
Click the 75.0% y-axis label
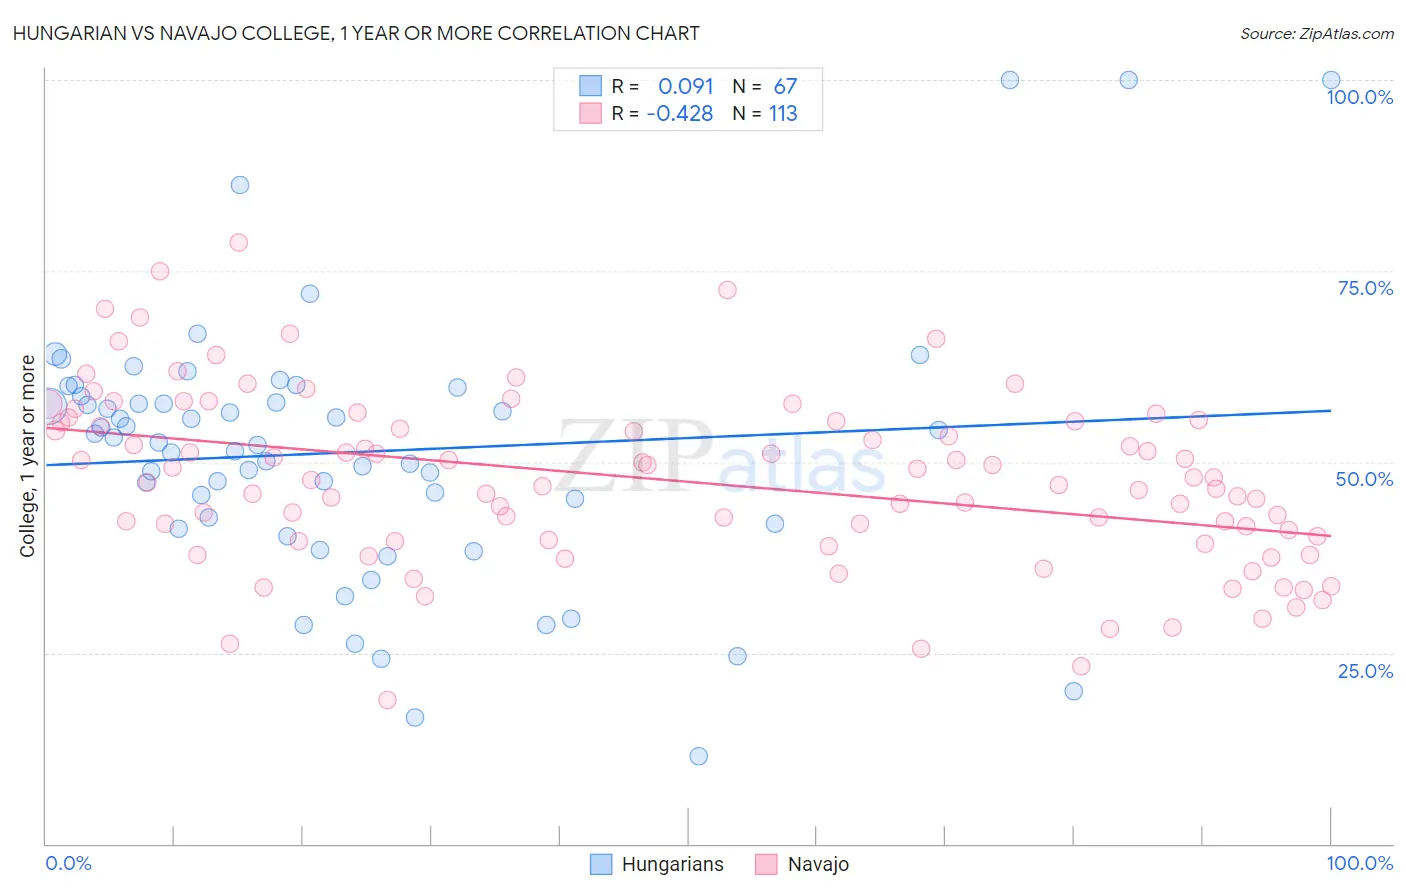[x=1365, y=288]
